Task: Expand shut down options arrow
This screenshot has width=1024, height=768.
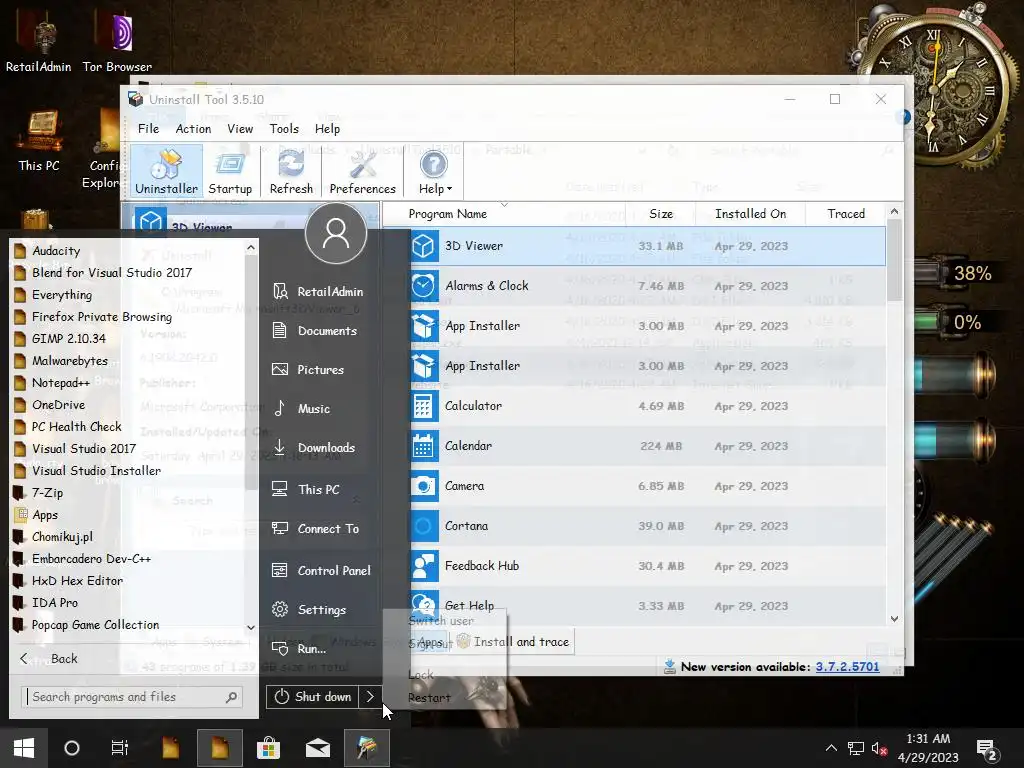Action: point(370,697)
